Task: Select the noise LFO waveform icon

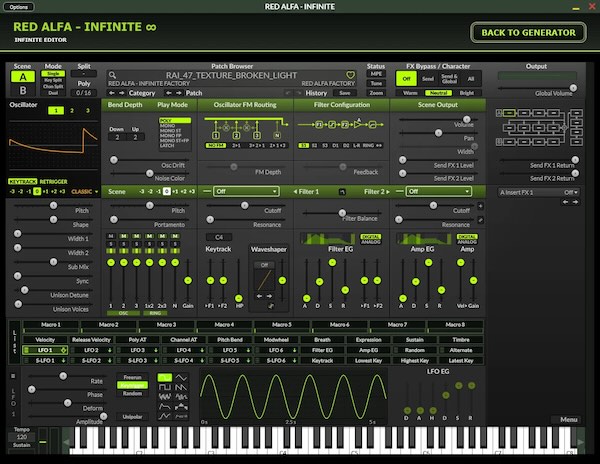Action: pos(165,397)
